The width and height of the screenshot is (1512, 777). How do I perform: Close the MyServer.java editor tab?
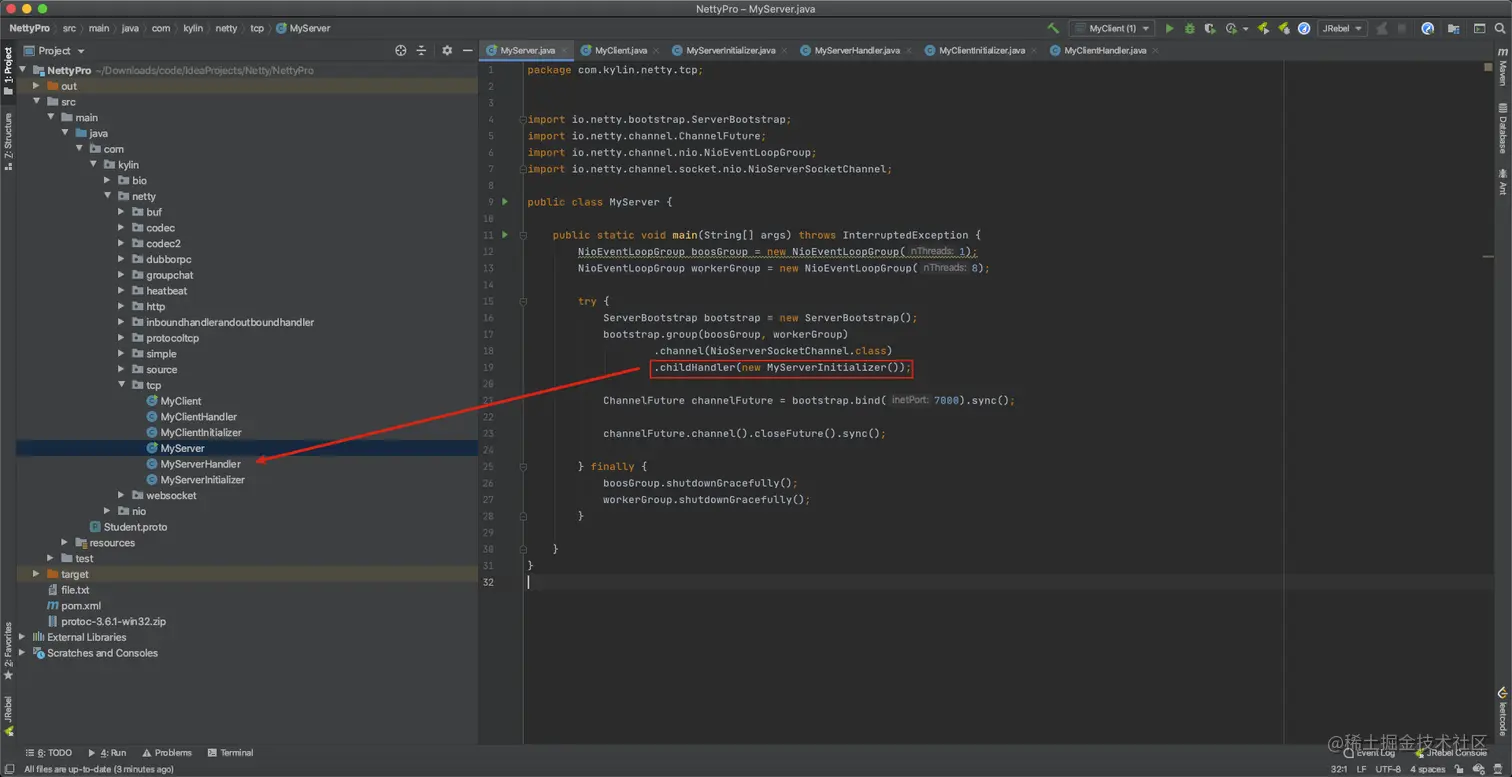[x=565, y=50]
